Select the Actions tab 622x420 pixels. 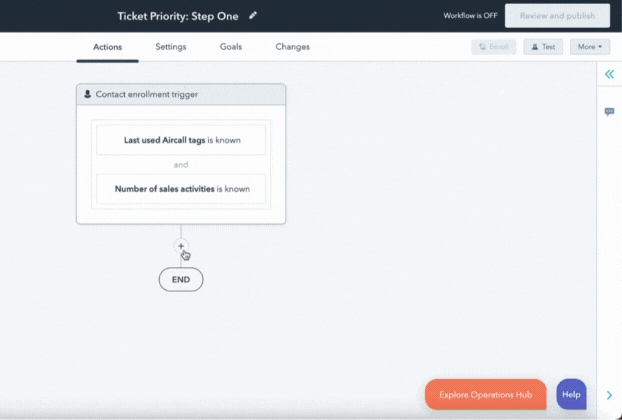[x=107, y=47]
